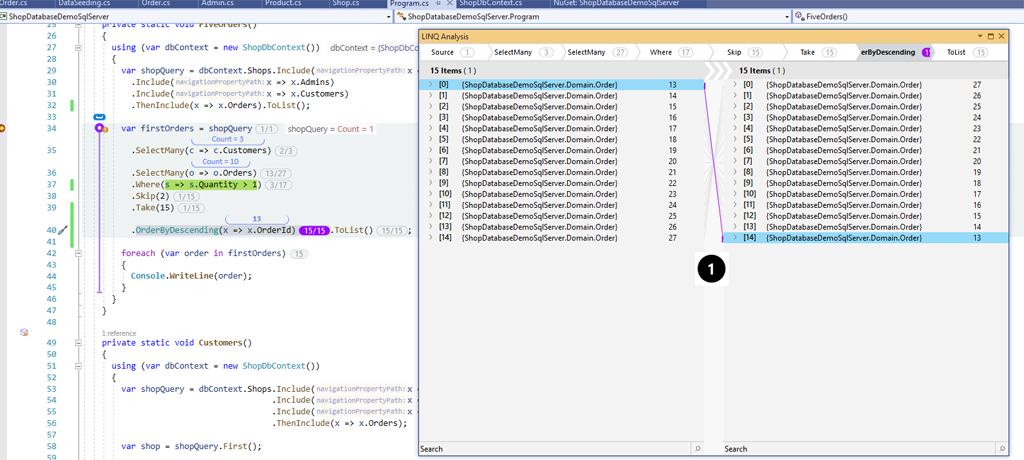Click the left '15 Items ( 1 )' header
Viewport: 1024px width, 460px height.
tap(453, 71)
